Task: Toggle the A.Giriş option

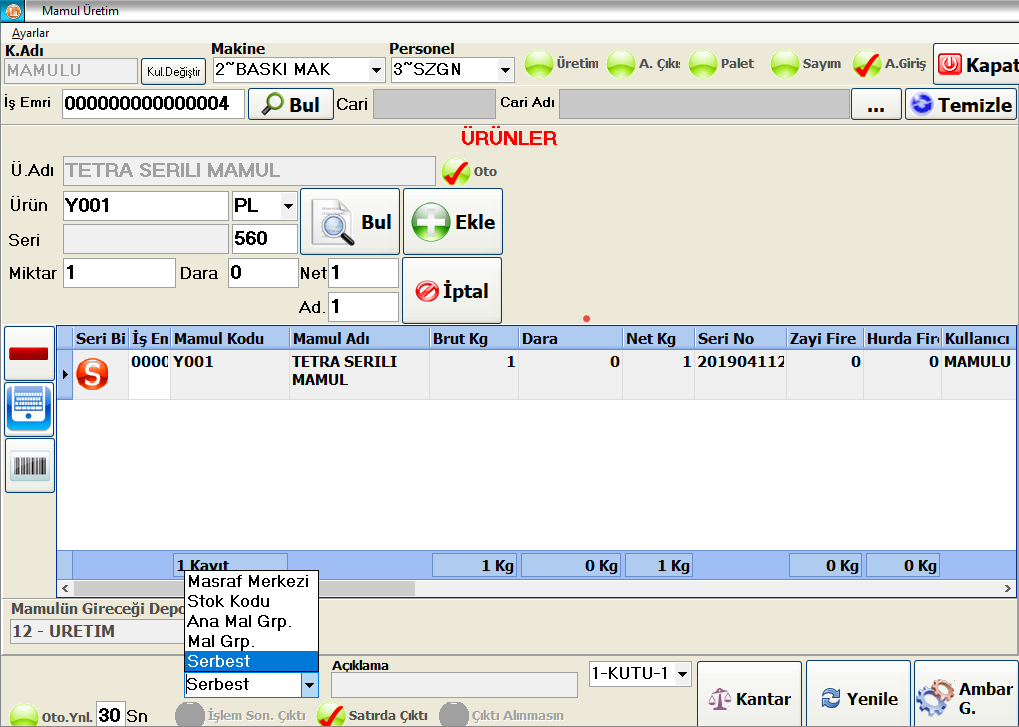Action: pyautogui.click(x=867, y=65)
